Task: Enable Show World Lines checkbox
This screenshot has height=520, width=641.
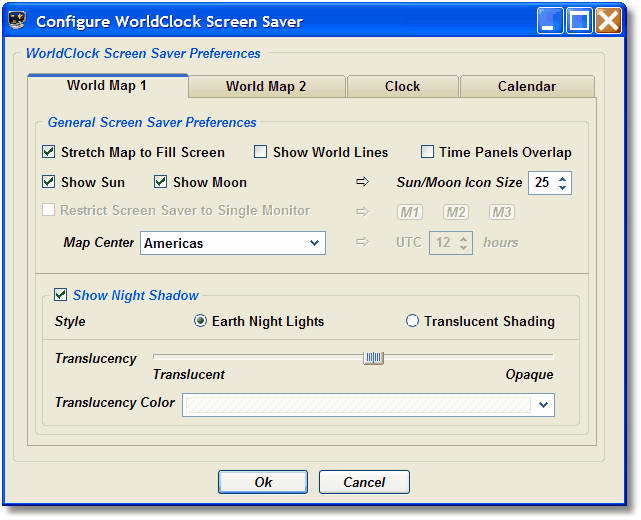Action: click(260, 152)
